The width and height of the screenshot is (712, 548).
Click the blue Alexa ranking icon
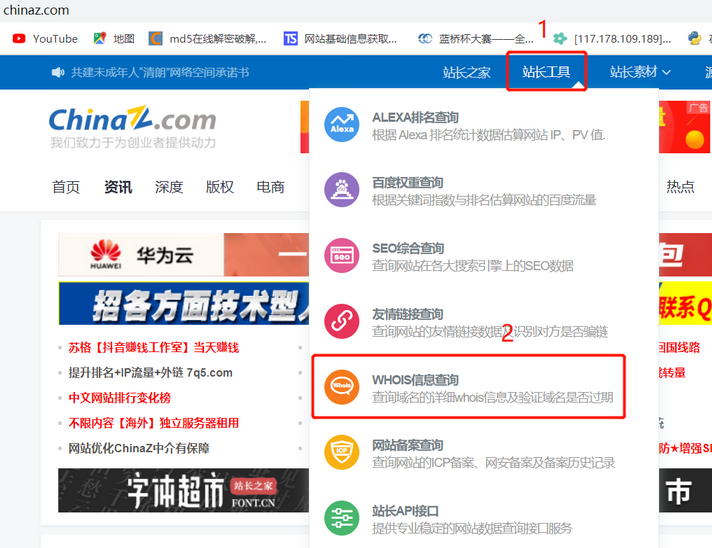341,124
